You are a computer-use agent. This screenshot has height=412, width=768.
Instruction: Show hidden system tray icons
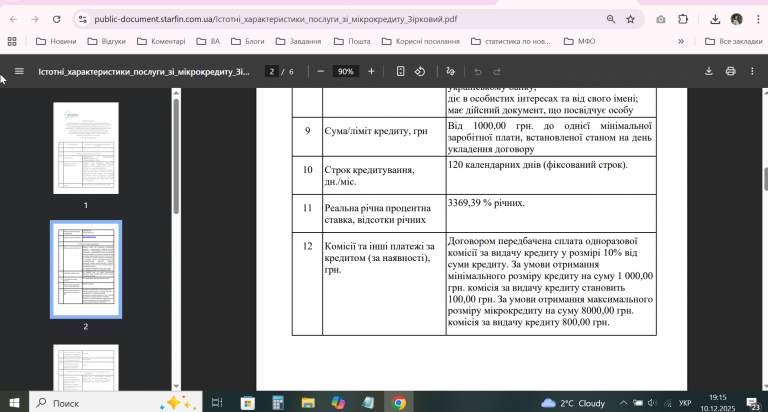pos(624,403)
